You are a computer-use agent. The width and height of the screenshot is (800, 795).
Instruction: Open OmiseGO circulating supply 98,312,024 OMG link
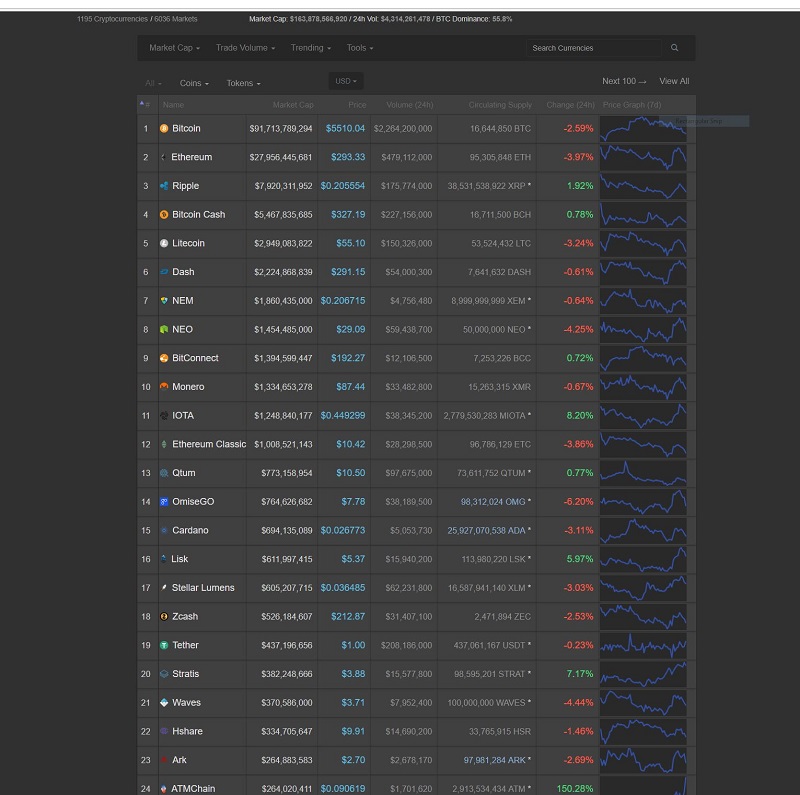pos(493,502)
